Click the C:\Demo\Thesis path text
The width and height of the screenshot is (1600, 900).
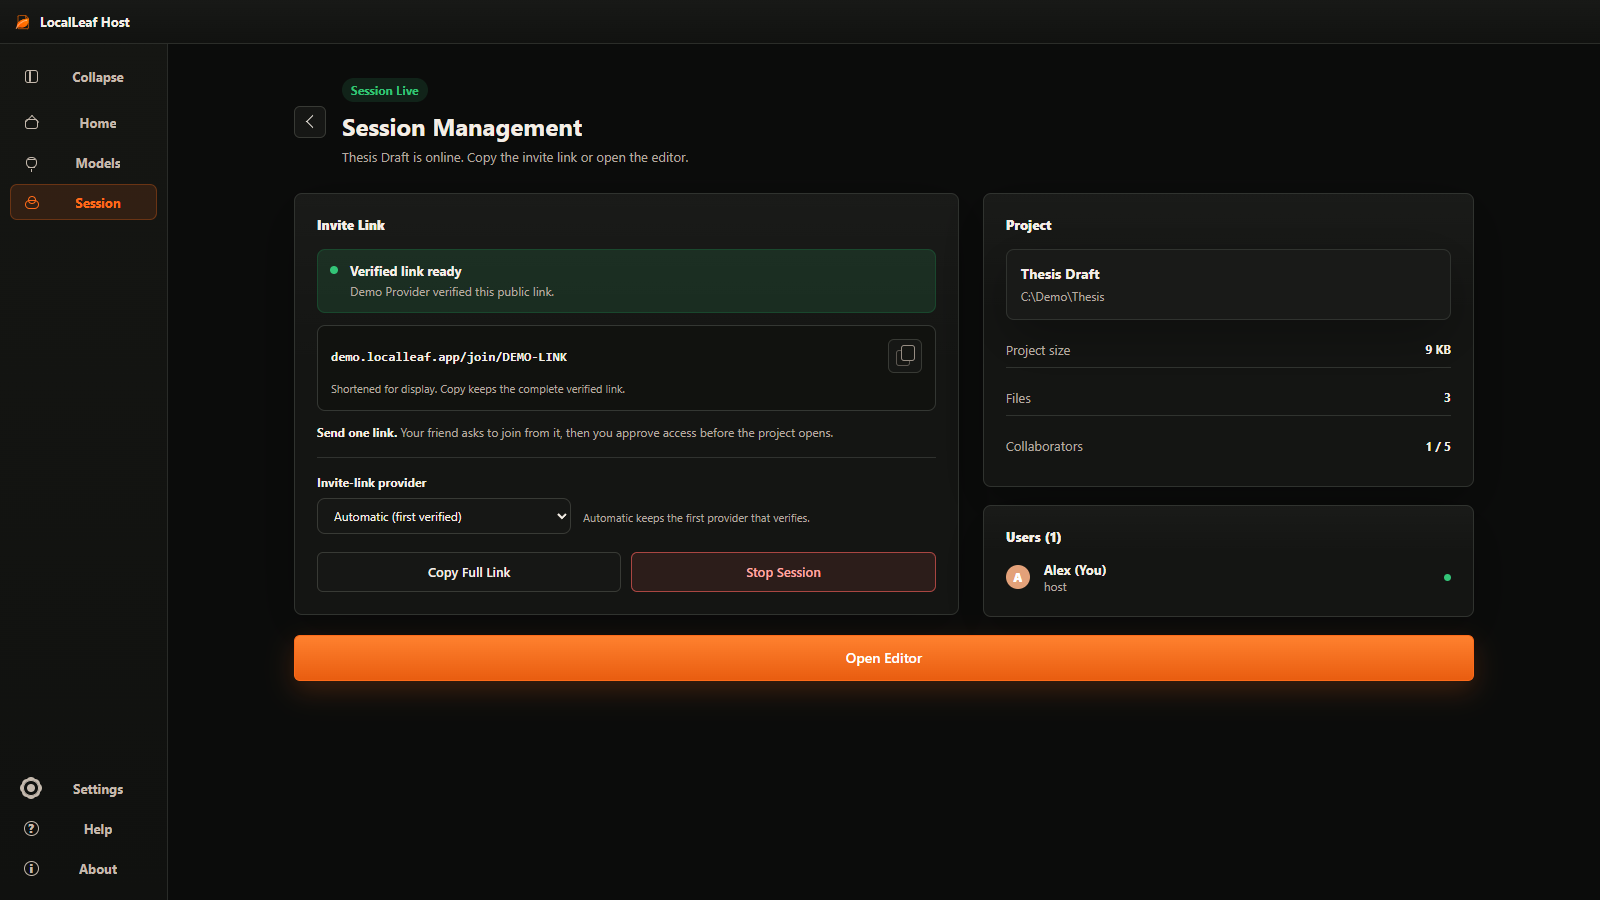click(1063, 297)
